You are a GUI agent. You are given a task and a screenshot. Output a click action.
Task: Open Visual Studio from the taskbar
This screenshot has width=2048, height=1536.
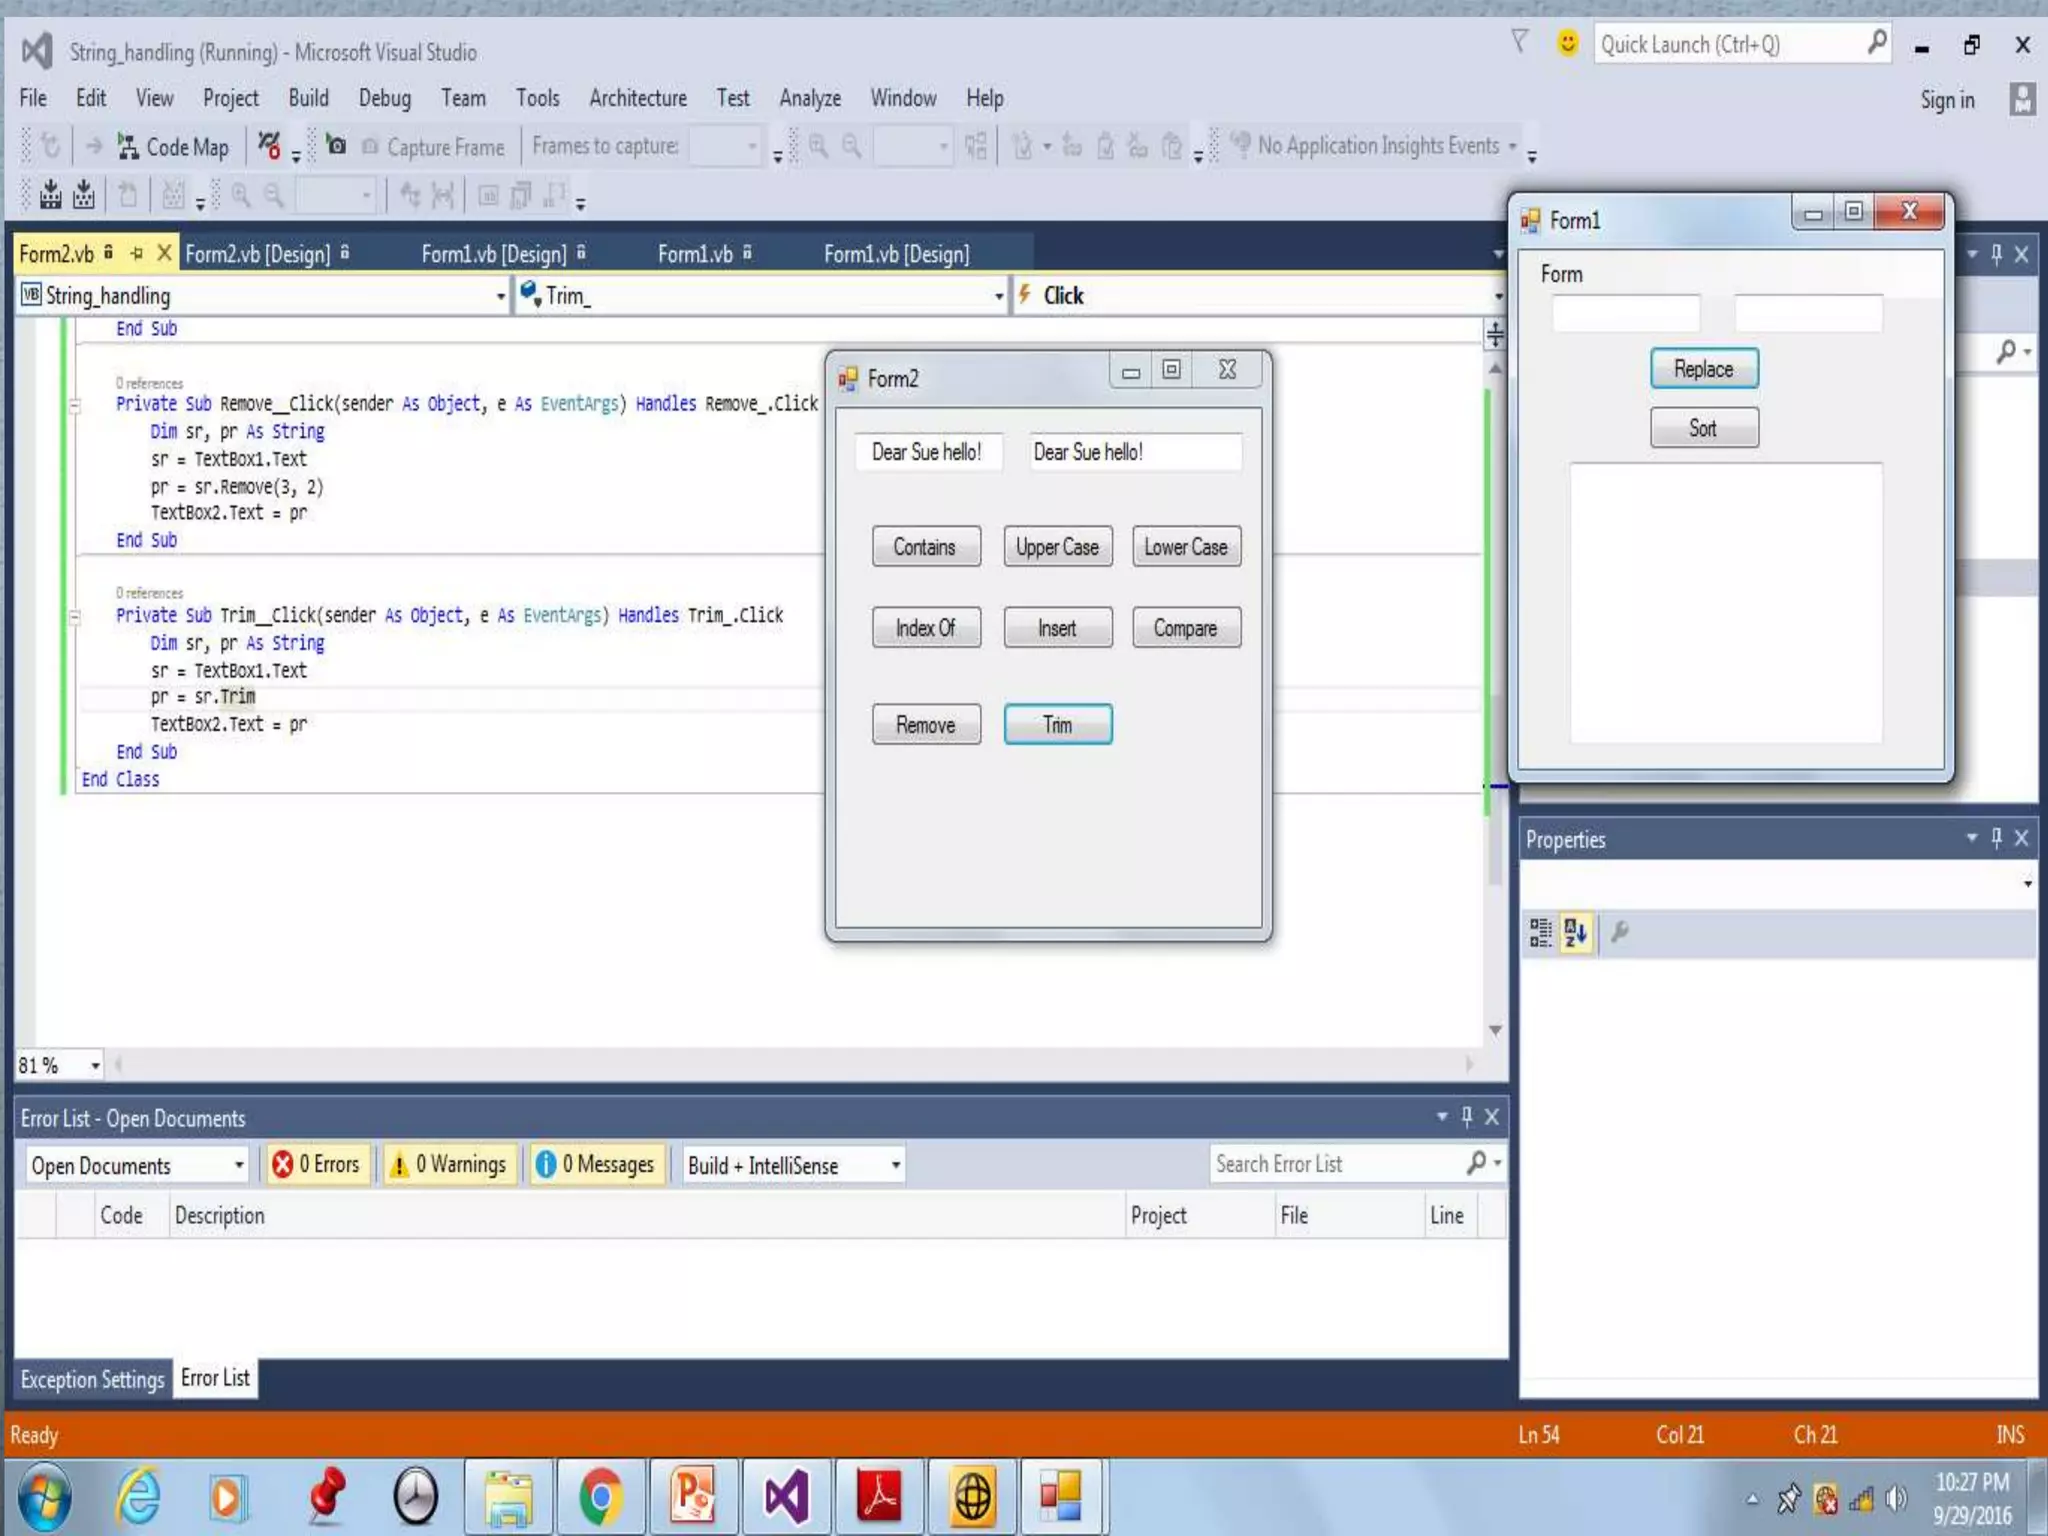(x=785, y=1497)
